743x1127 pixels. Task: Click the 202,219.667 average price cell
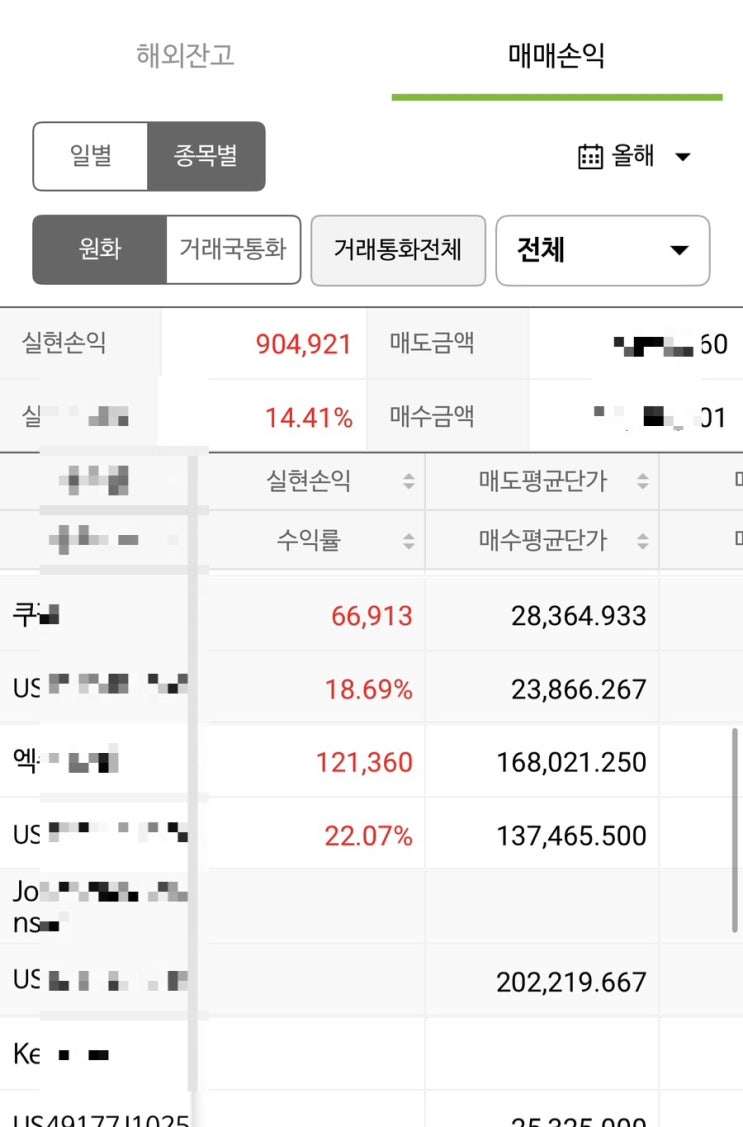point(571,982)
